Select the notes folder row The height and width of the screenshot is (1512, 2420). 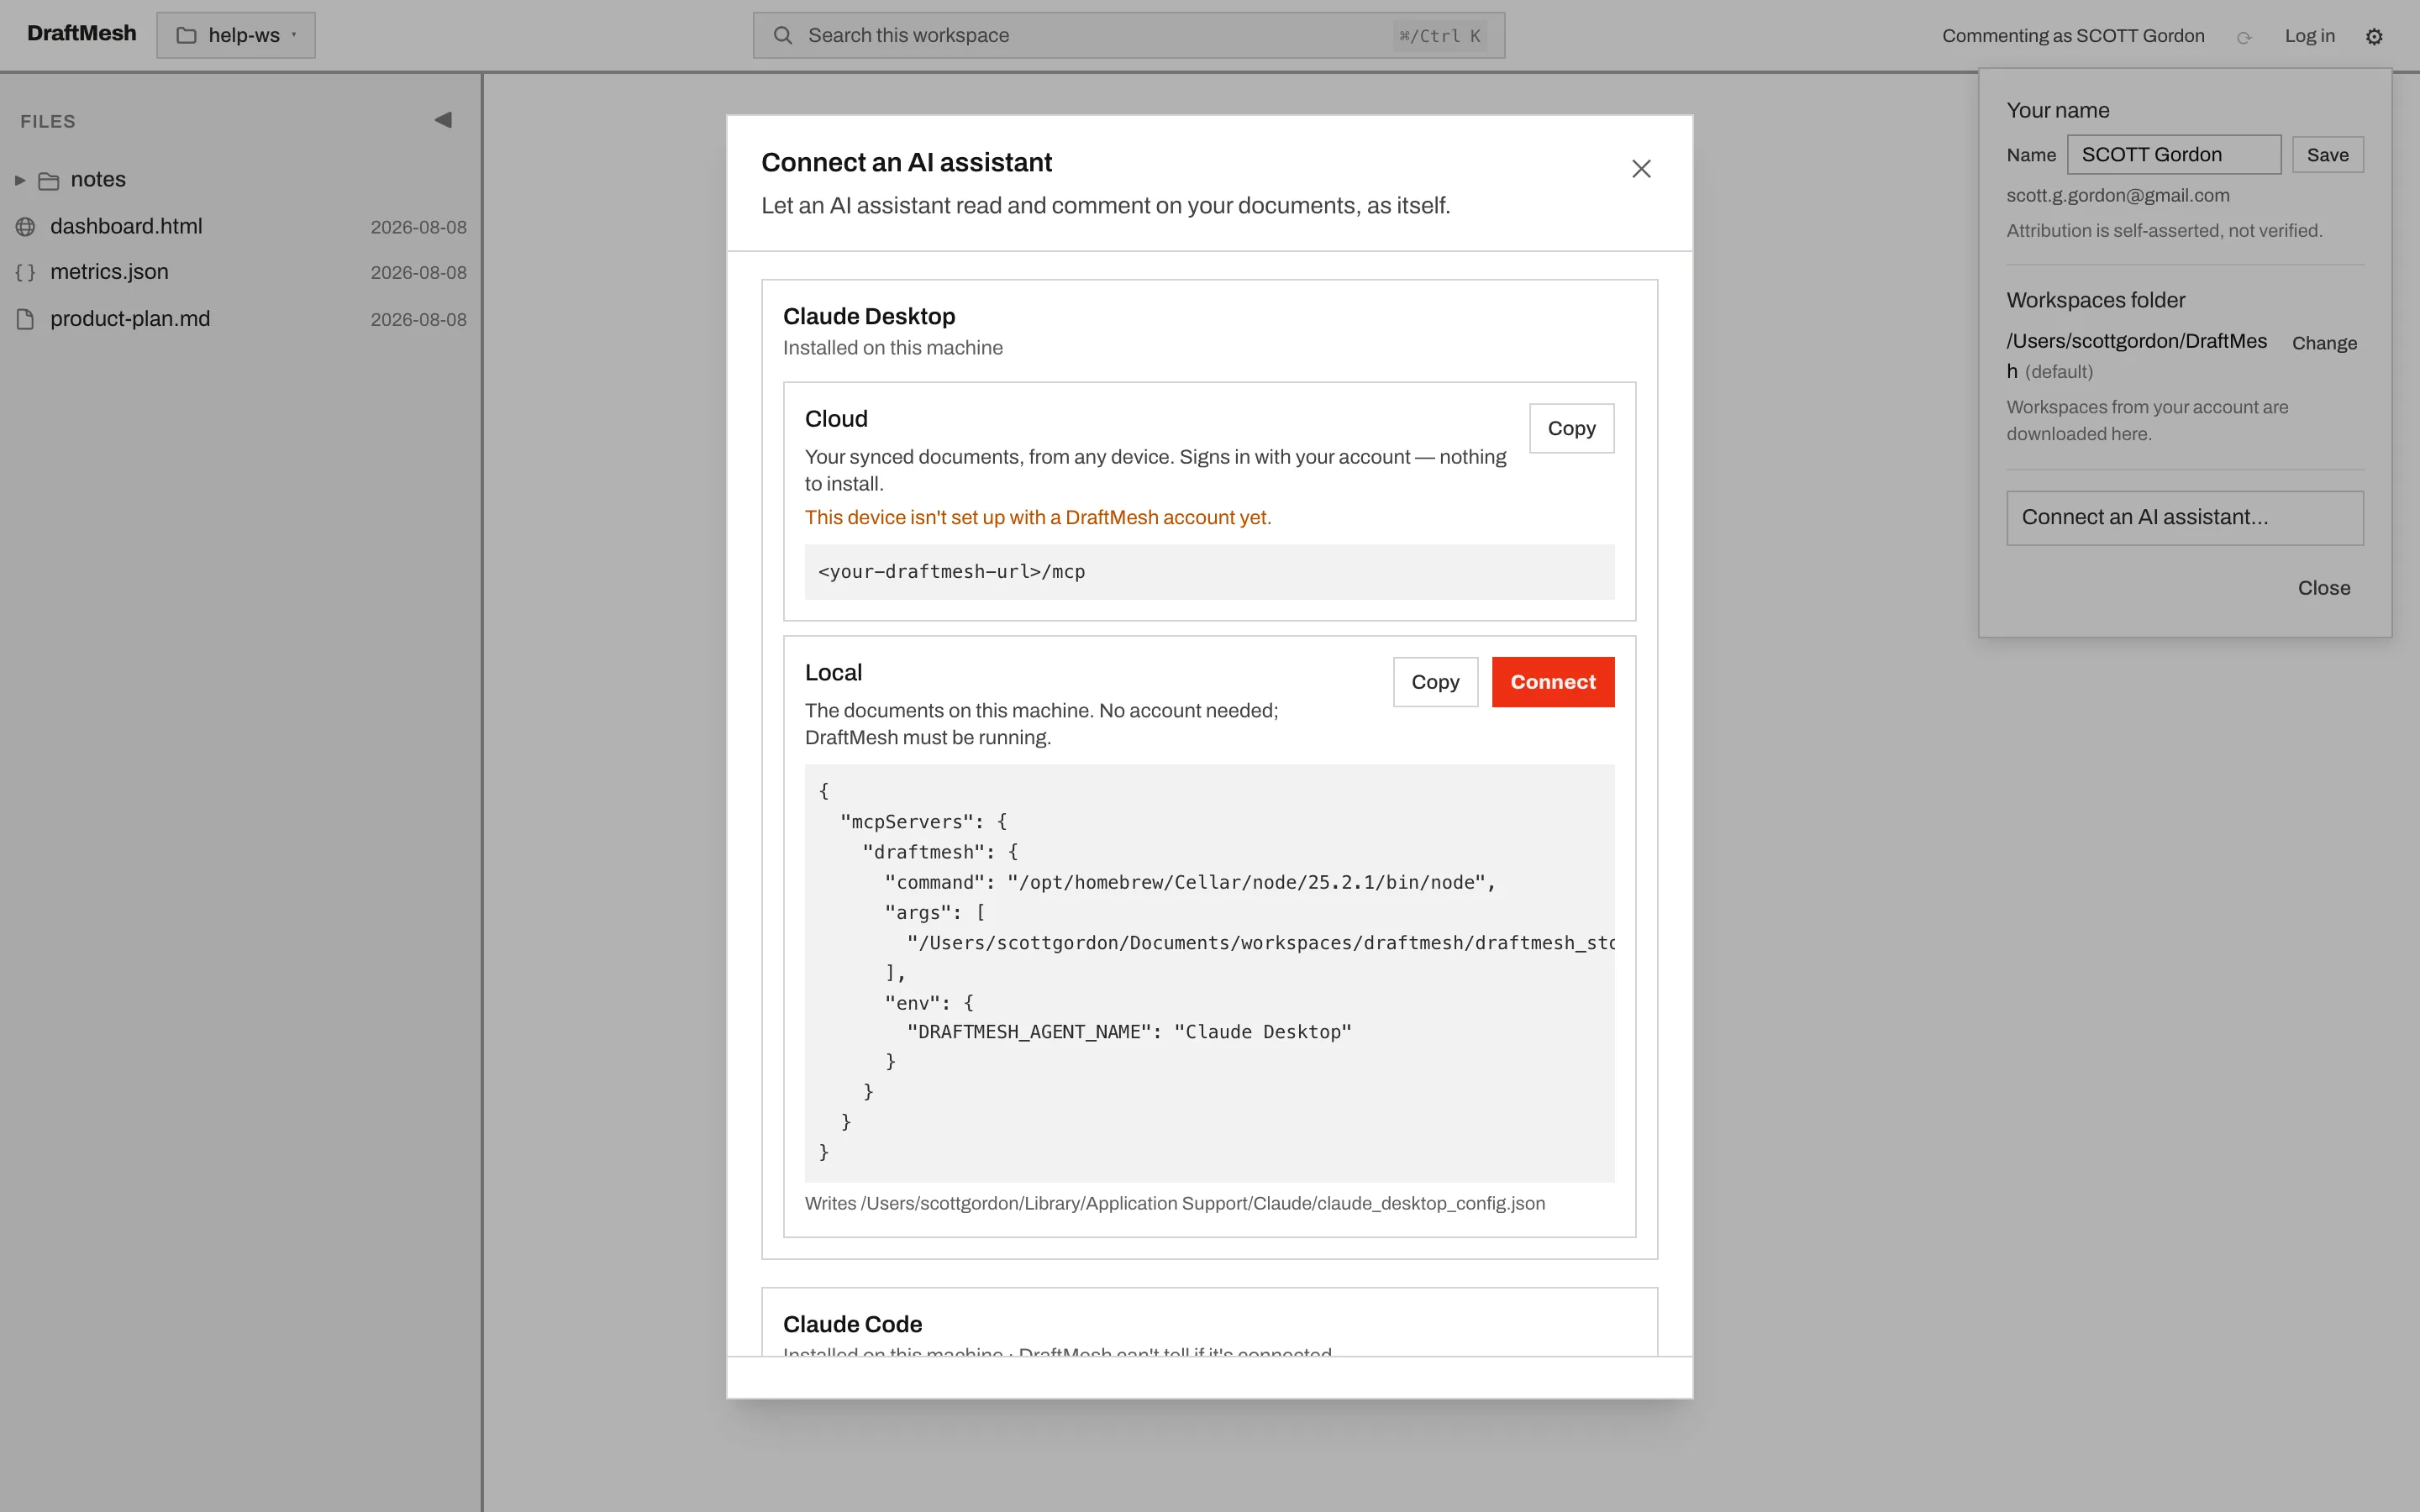pyautogui.click(x=241, y=180)
